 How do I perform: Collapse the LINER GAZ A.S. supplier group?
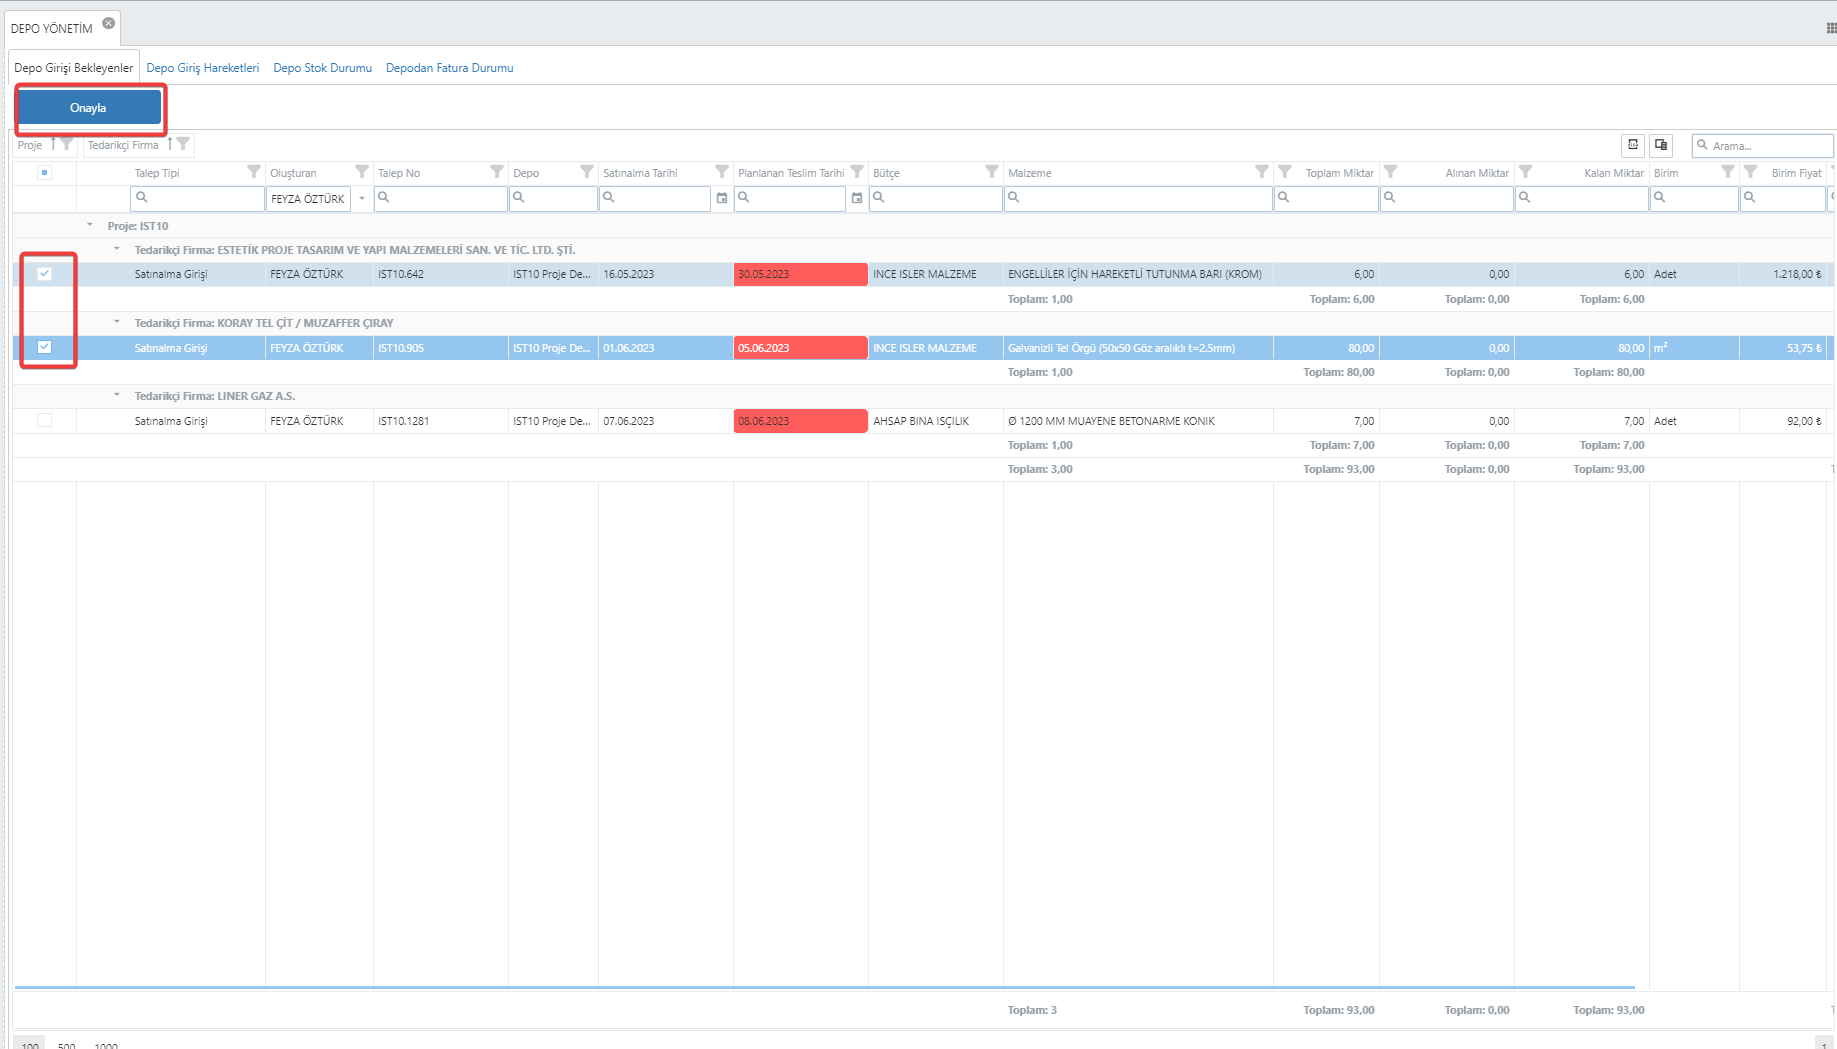point(117,395)
